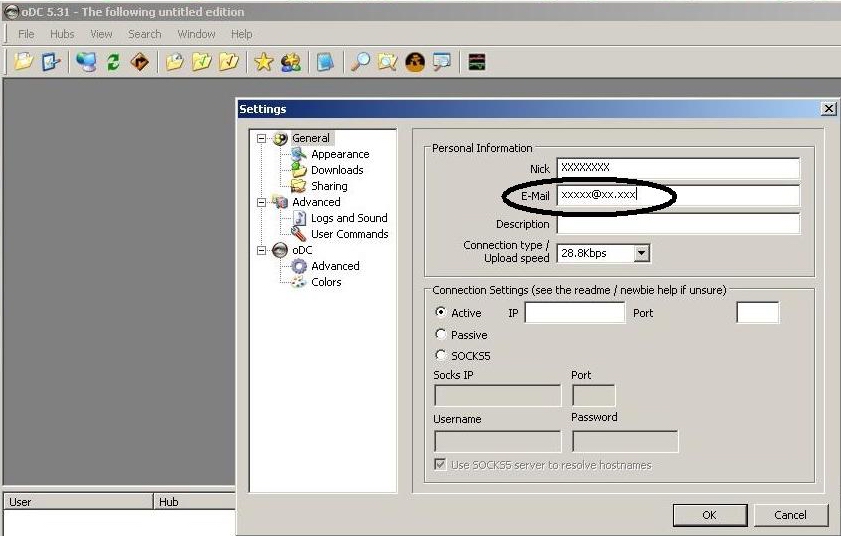Collapse the Advanced tree branch
Image resolution: width=841 pixels, height=536 pixels.
261,202
